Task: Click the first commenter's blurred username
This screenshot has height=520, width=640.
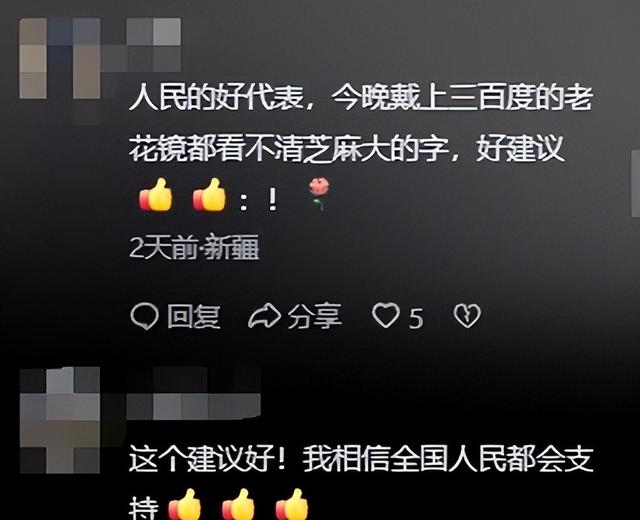Action: [153, 45]
